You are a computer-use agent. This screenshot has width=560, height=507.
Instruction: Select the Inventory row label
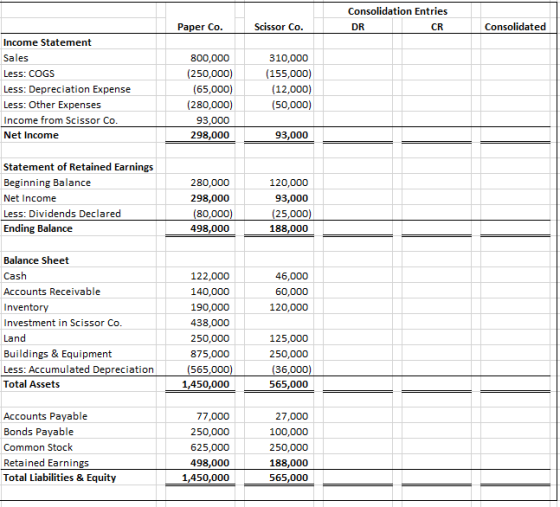coord(26,307)
